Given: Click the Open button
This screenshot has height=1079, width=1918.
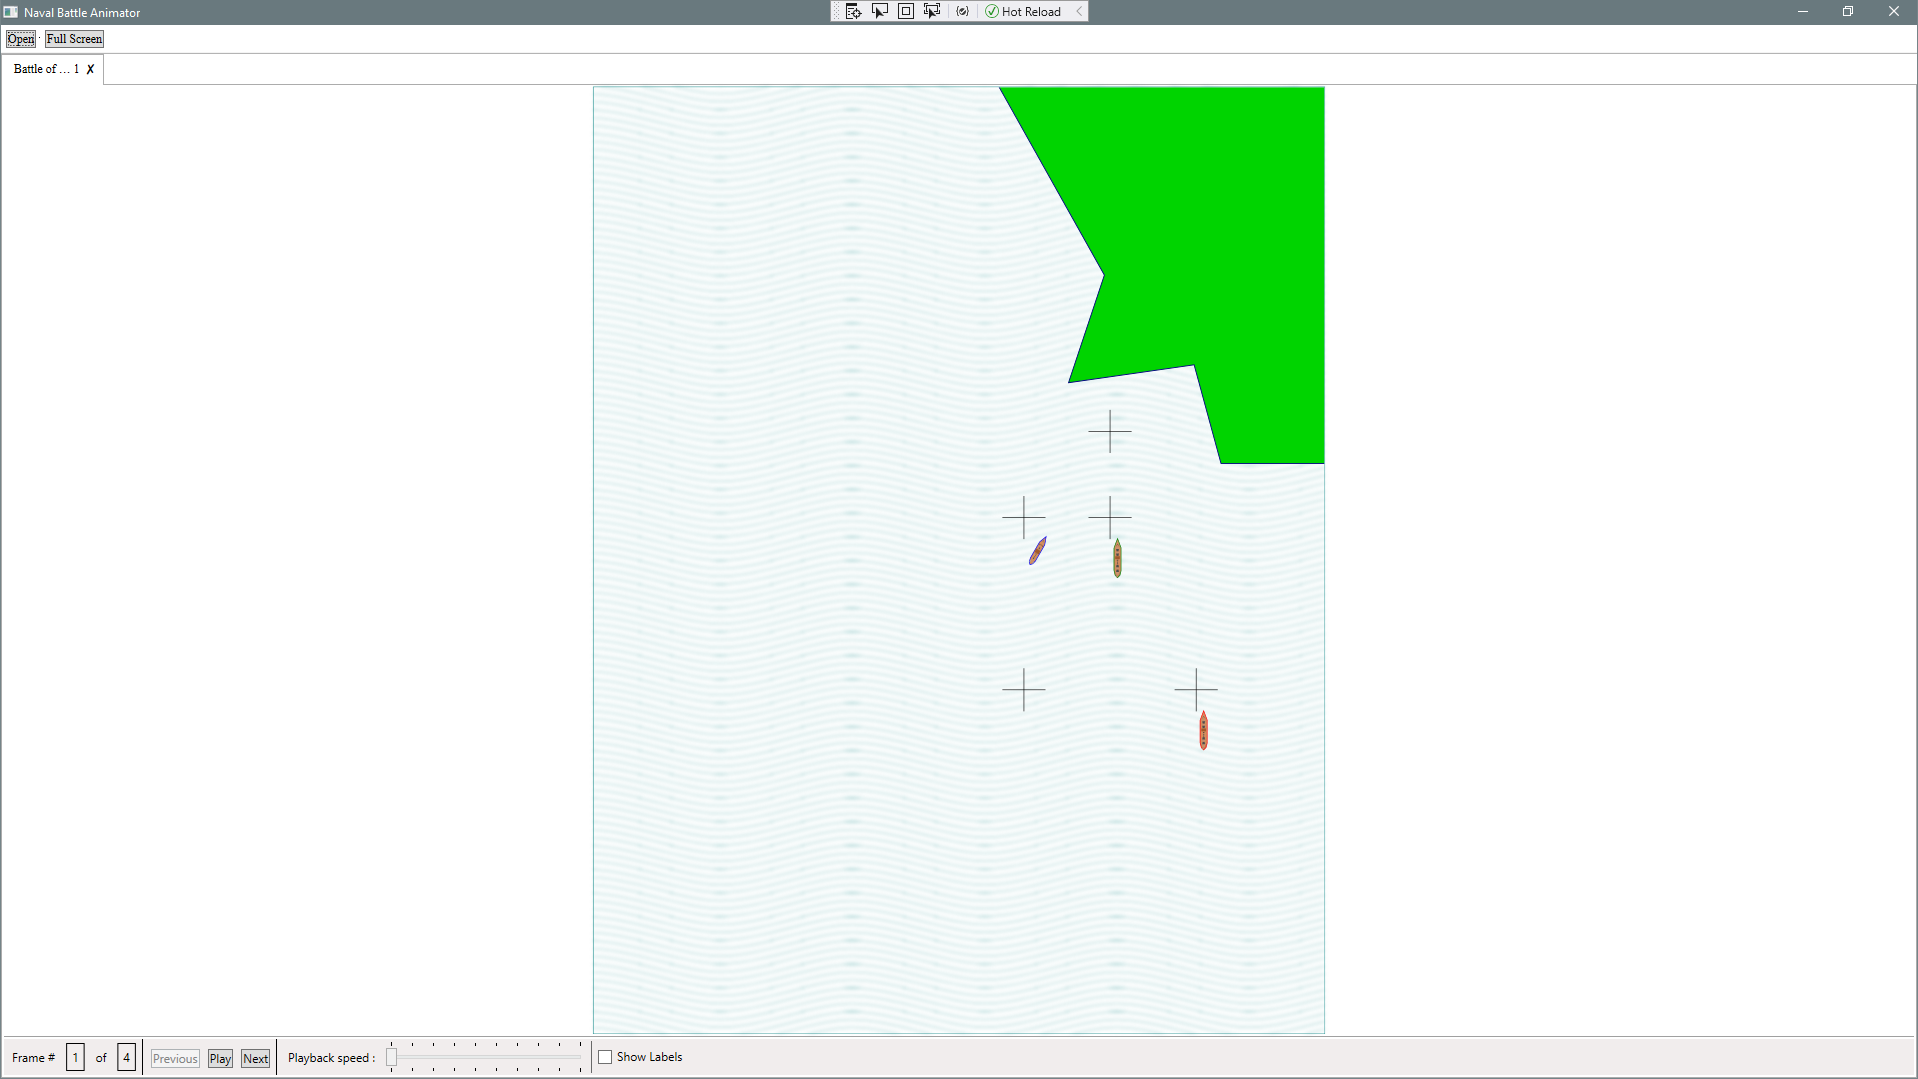Looking at the screenshot, I should pyautogui.click(x=21, y=39).
